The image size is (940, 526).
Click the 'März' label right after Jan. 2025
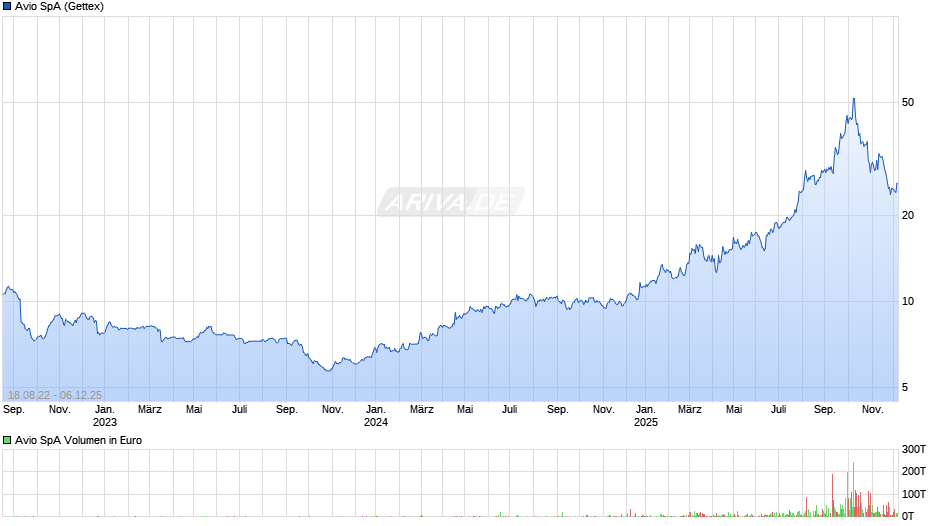[x=690, y=410]
